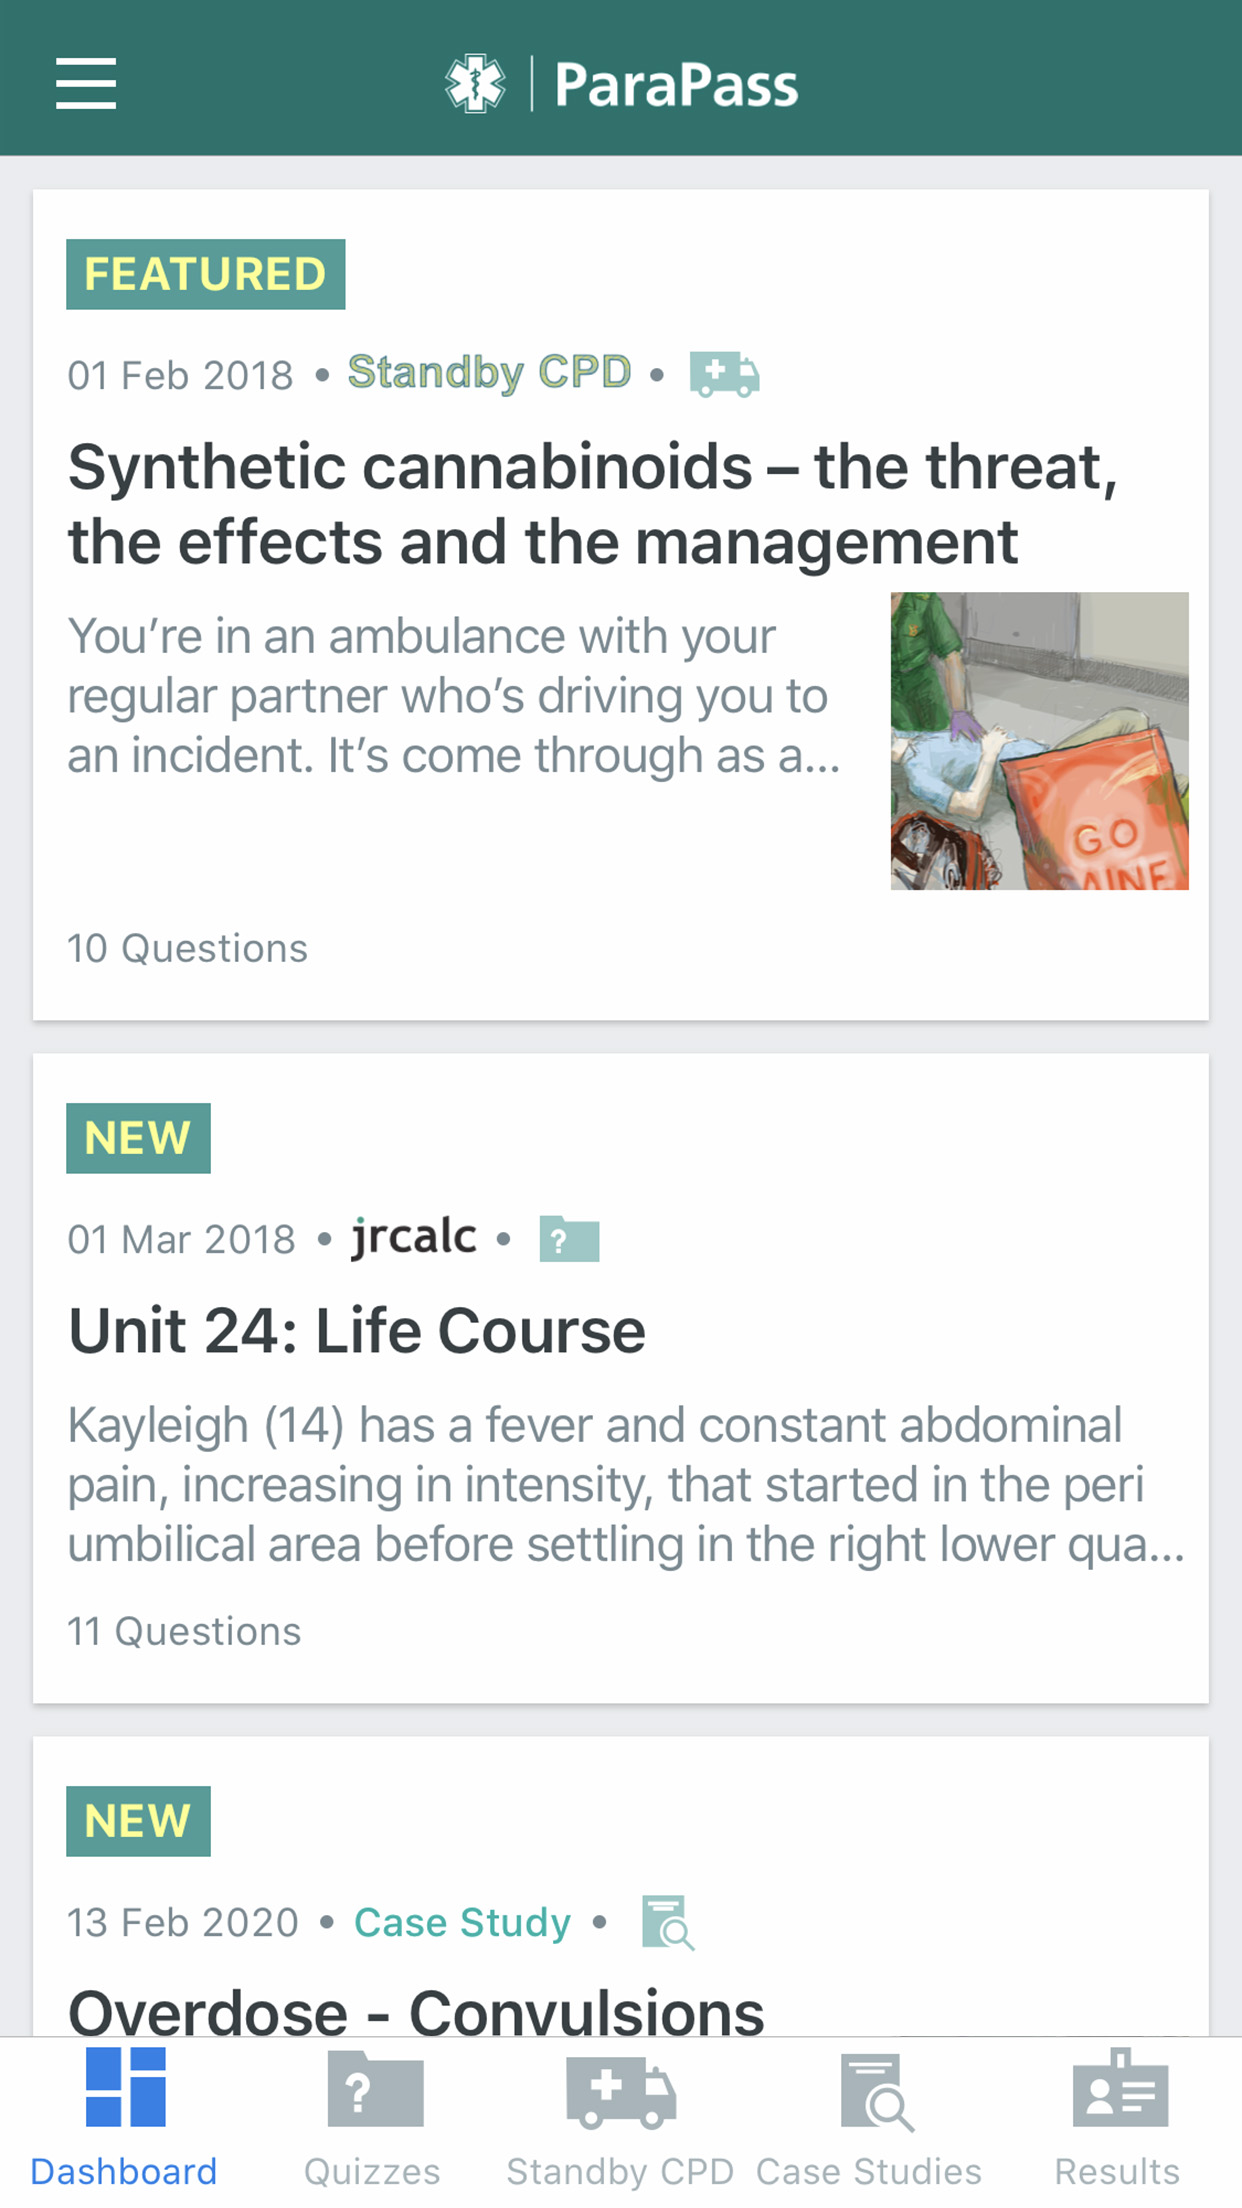
Task: Open the Standby CPD category link
Action: 489,373
